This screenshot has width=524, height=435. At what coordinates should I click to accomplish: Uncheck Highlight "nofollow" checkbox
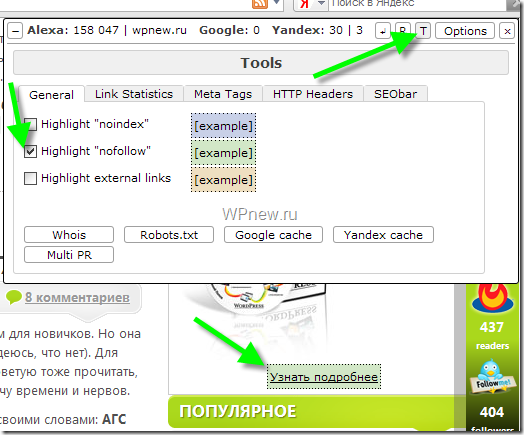point(30,151)
